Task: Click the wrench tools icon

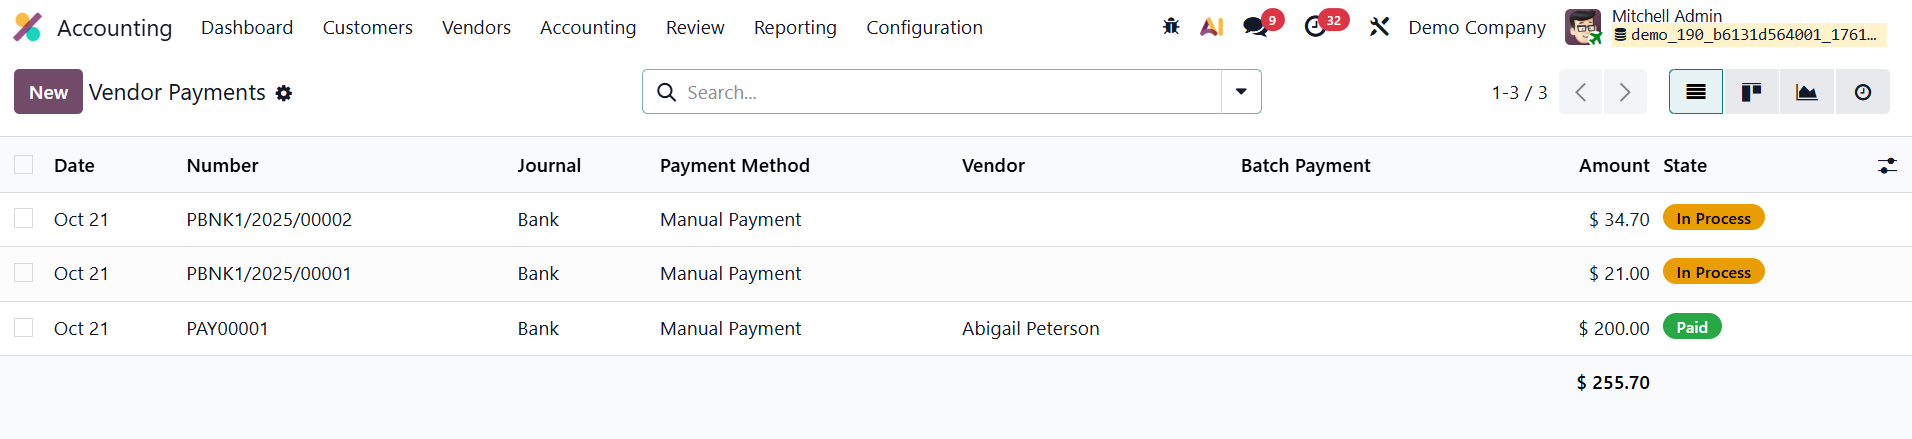Action: pyautogui.click(x=1379, y=27)
